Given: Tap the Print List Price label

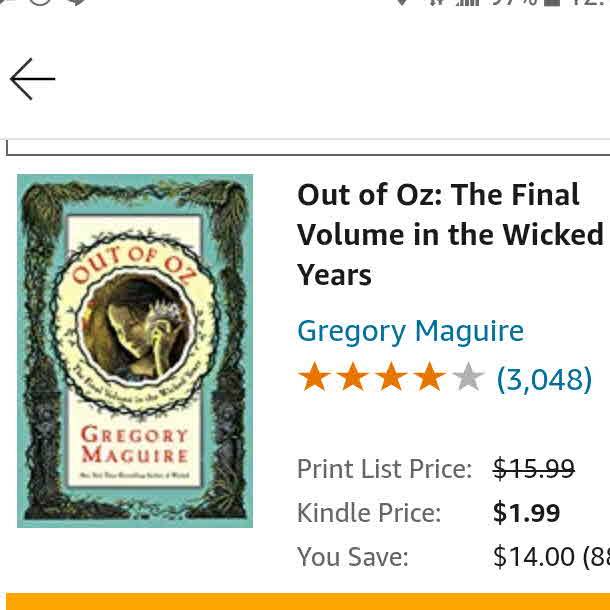Looking at the screenshot, I should point(384,468).
